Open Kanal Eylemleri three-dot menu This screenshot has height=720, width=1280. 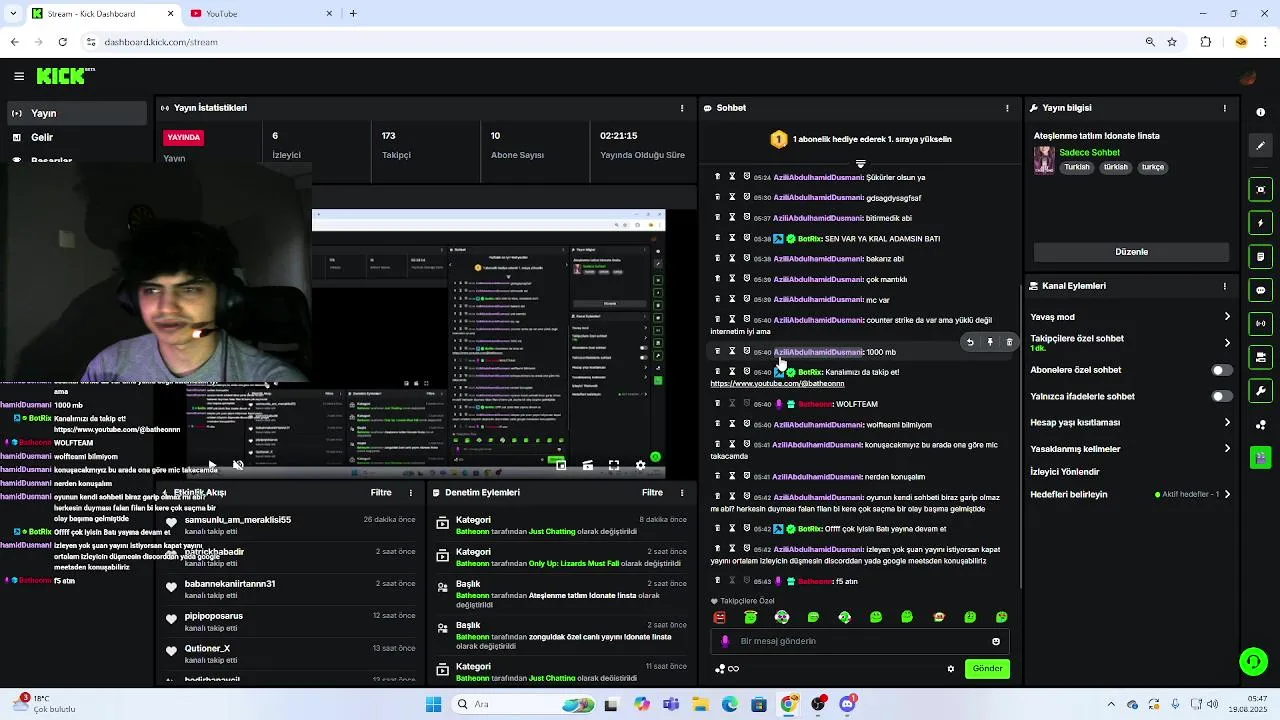[x=1224, y=286]
